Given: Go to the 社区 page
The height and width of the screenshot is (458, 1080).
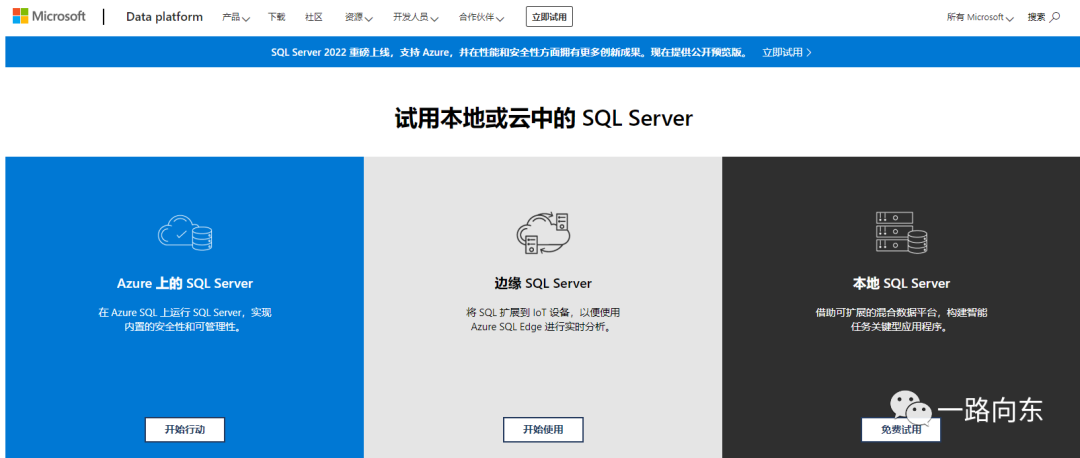Looking at the screenshot, I should pos(313,17).
